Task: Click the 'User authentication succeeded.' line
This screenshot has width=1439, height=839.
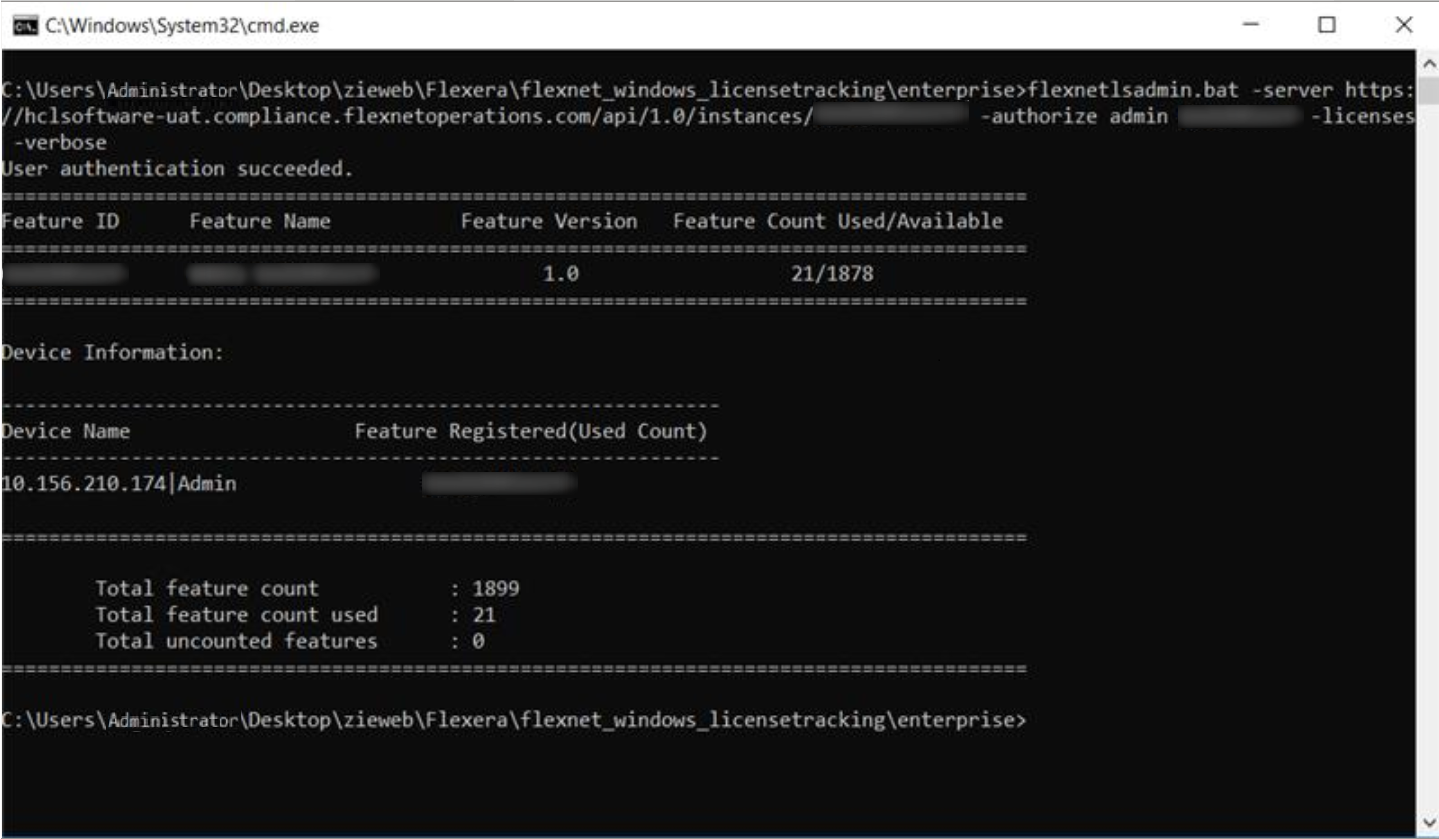Action: pos(178,169)
